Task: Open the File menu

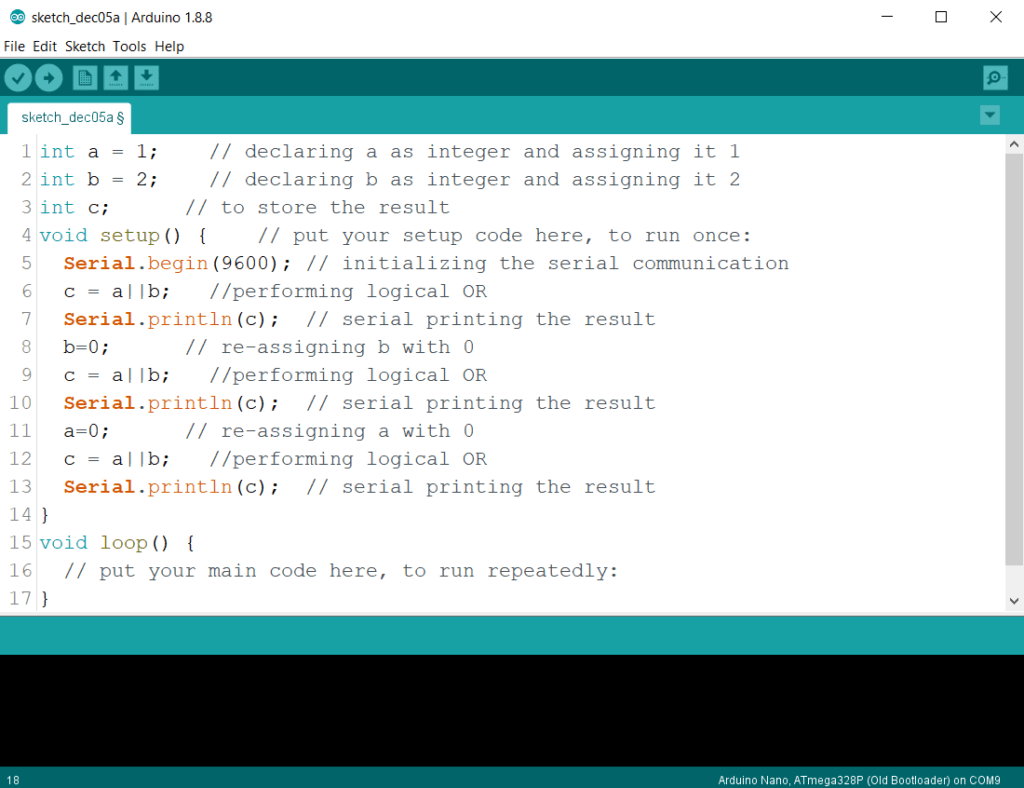Action: point(14,46)
